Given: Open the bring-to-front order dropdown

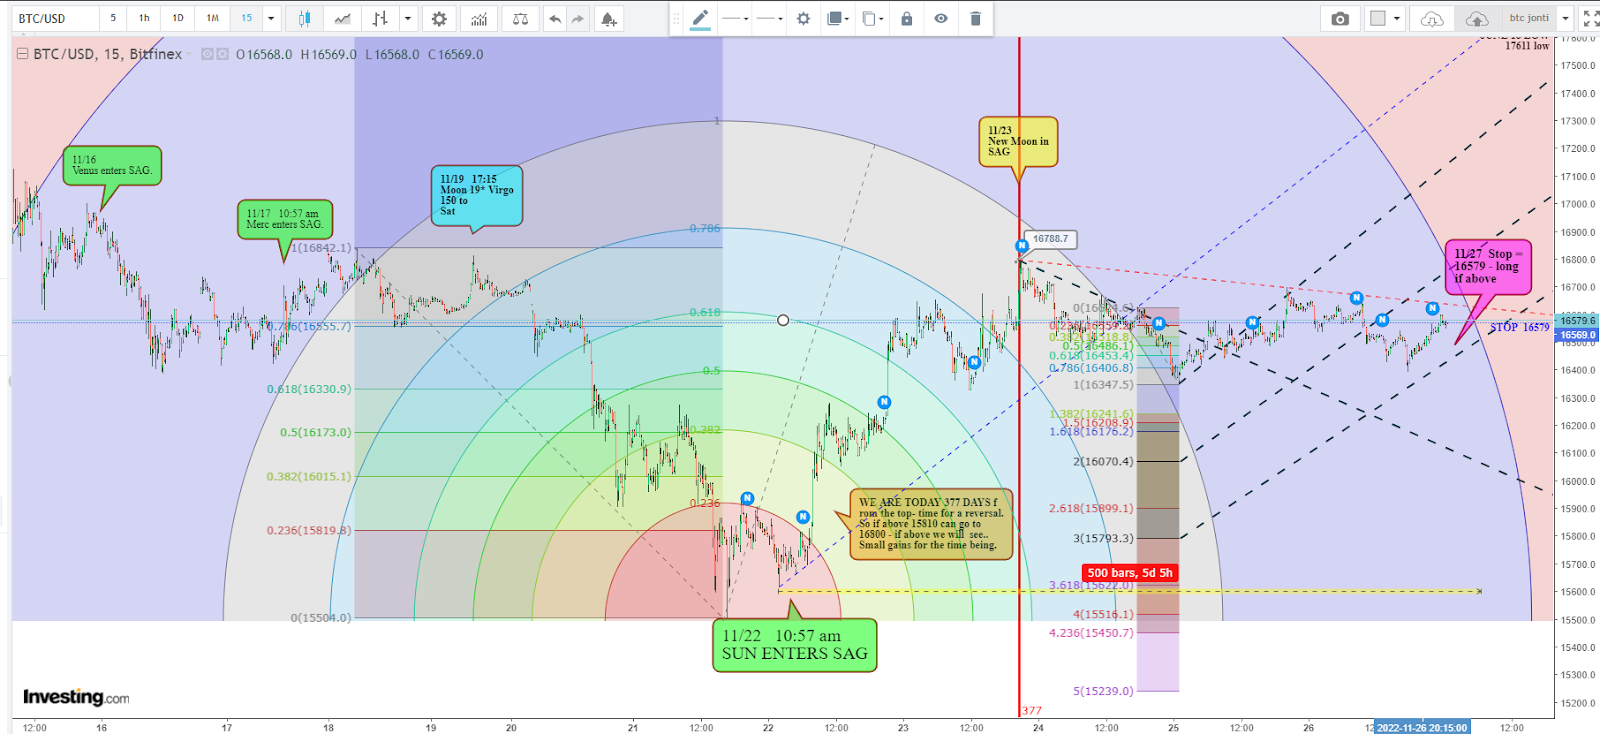Looking at the screenshot, I should pos(838,18).
